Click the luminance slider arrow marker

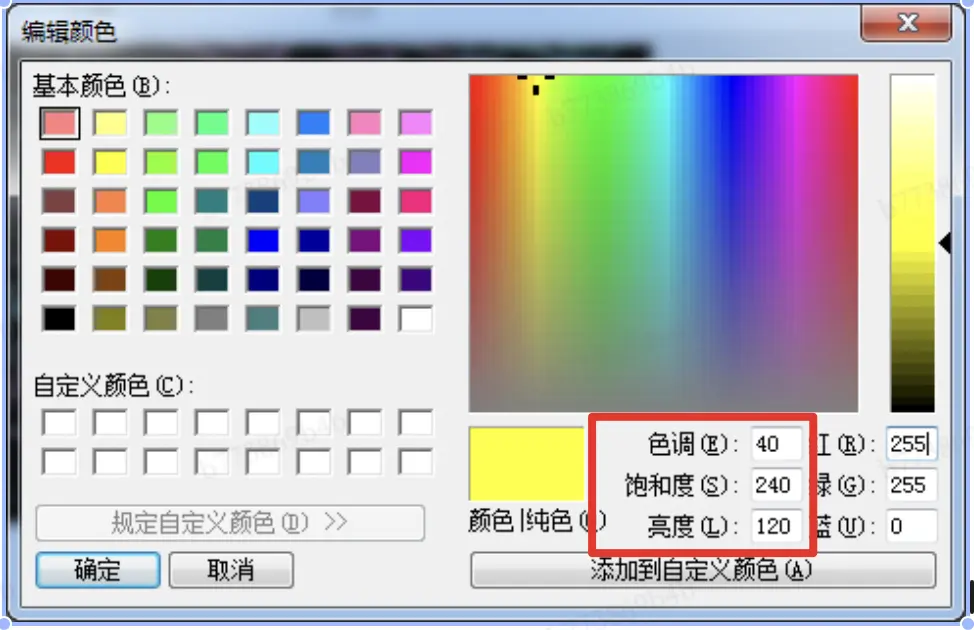click(947, 241)
